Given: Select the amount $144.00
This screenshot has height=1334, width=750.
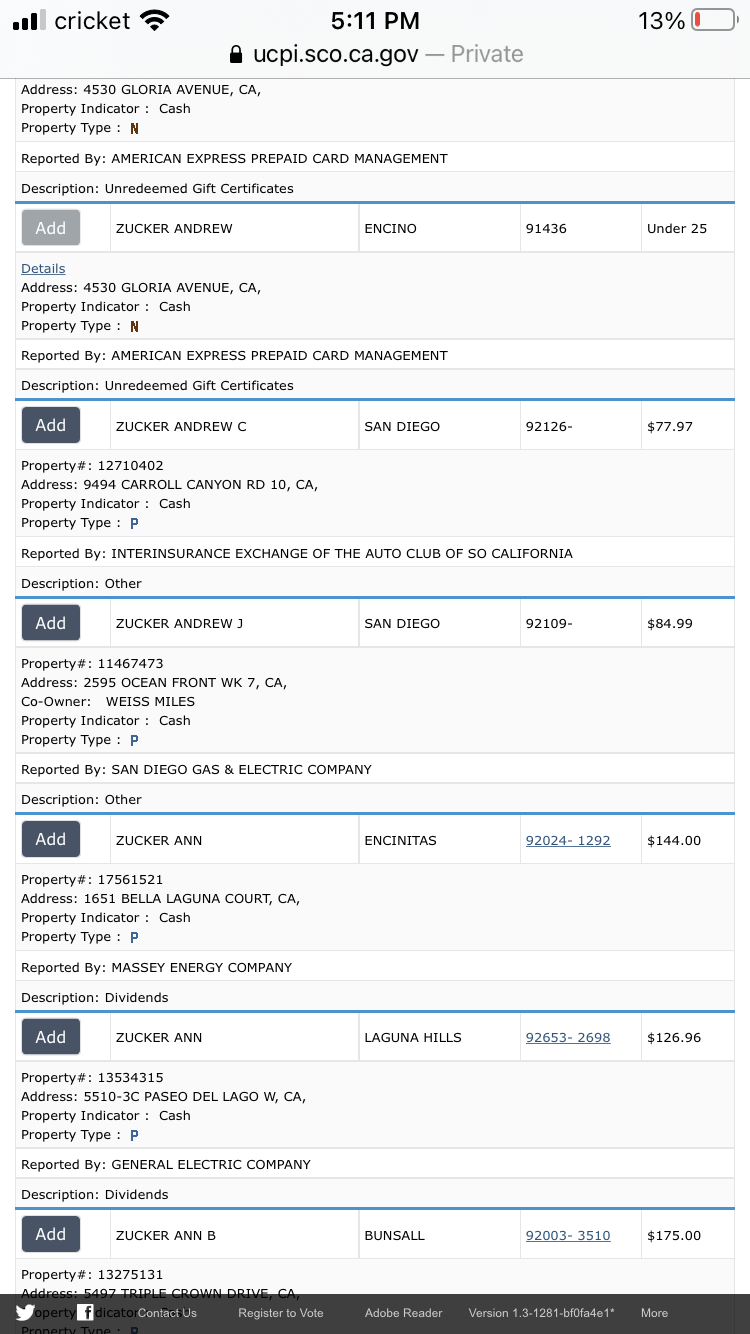Looking at the screenshot, I should [x=674, y=840].
